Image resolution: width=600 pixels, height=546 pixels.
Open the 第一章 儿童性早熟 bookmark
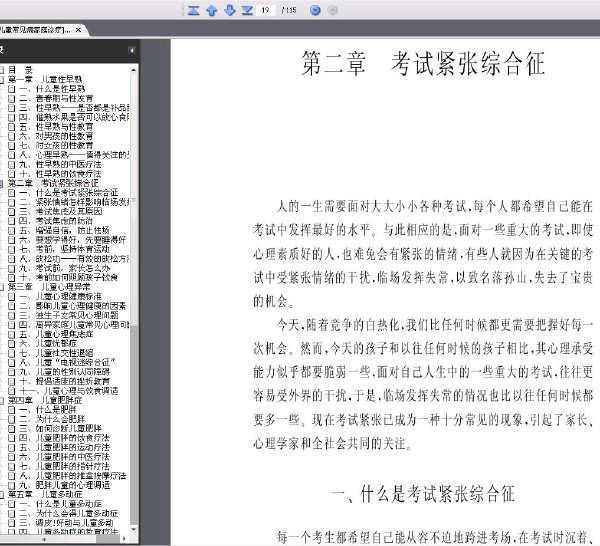click(x=45, y=79)
